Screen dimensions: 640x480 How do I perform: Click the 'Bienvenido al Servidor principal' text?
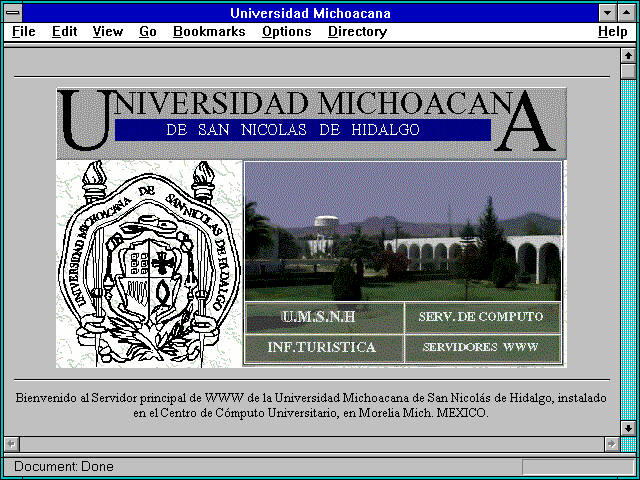pyautogui.click(x=102, y=398)
